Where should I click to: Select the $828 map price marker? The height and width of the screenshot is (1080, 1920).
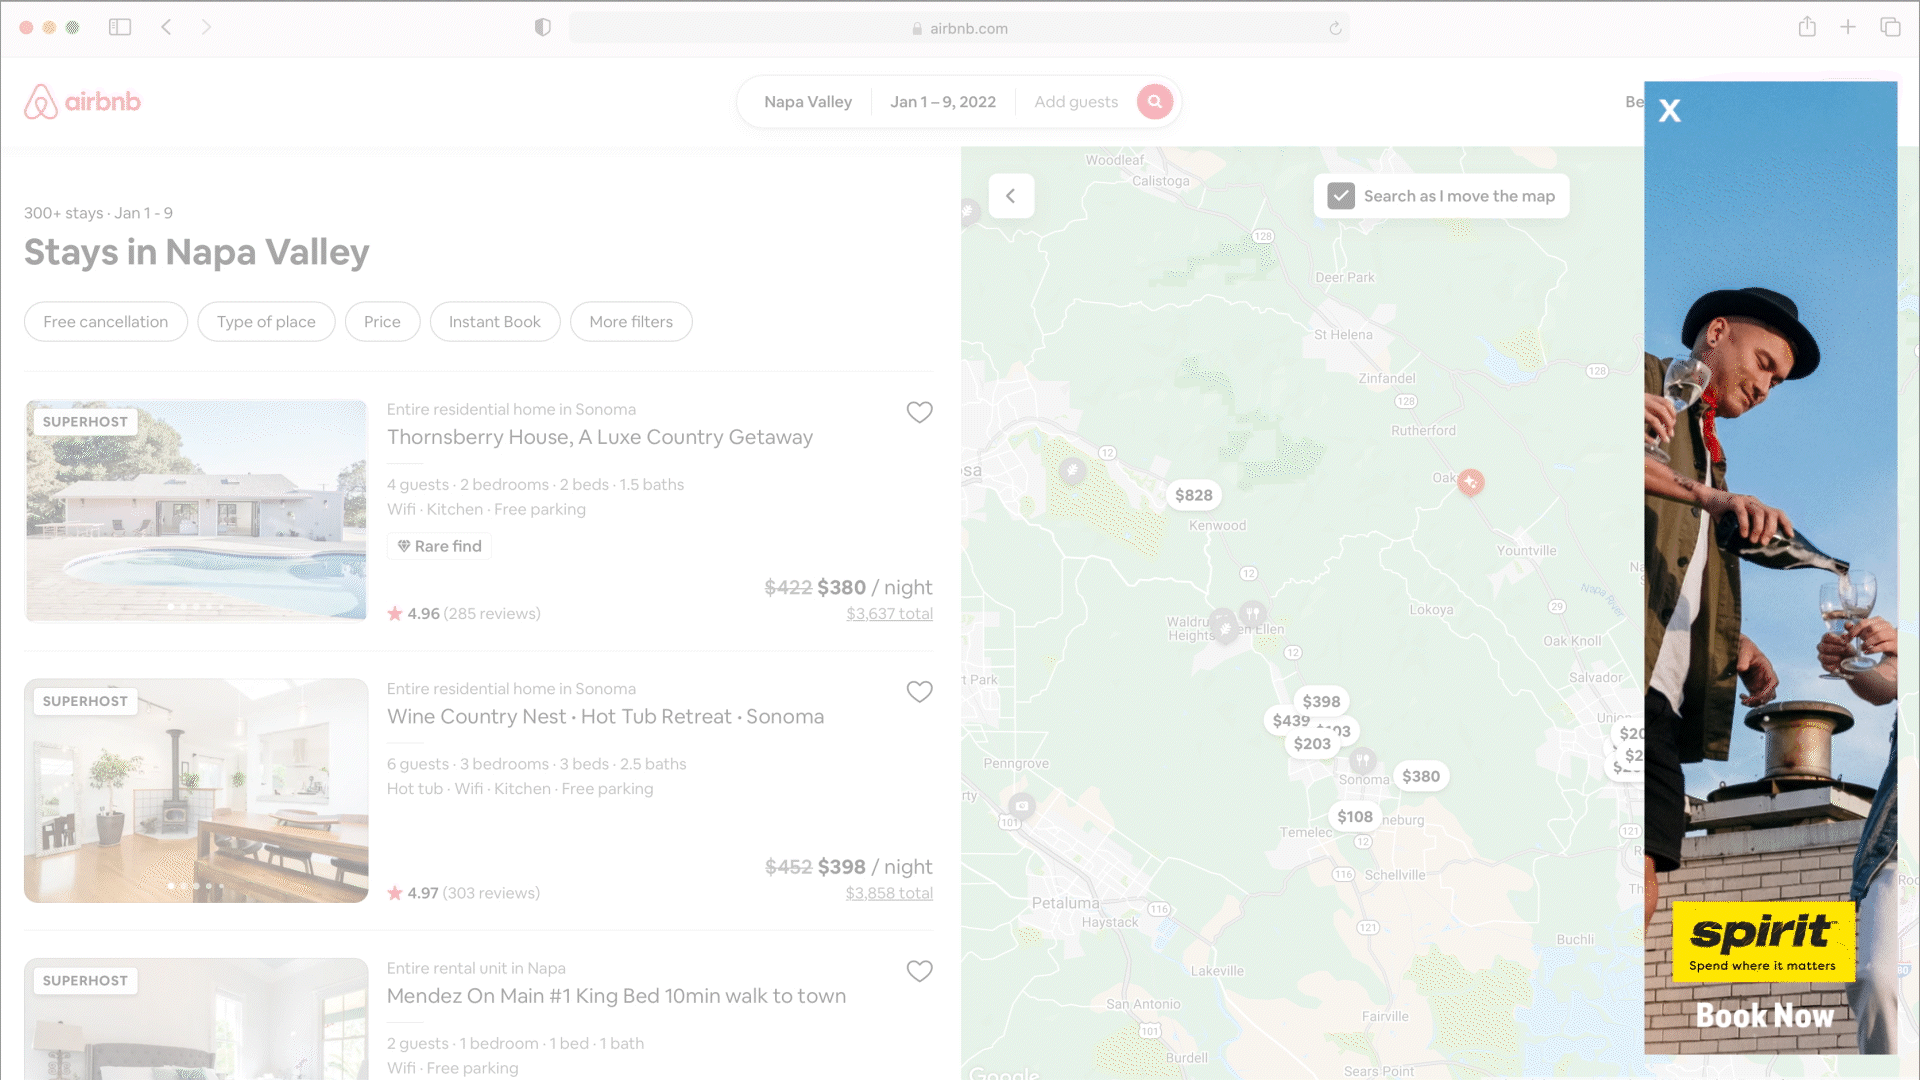1193,495
